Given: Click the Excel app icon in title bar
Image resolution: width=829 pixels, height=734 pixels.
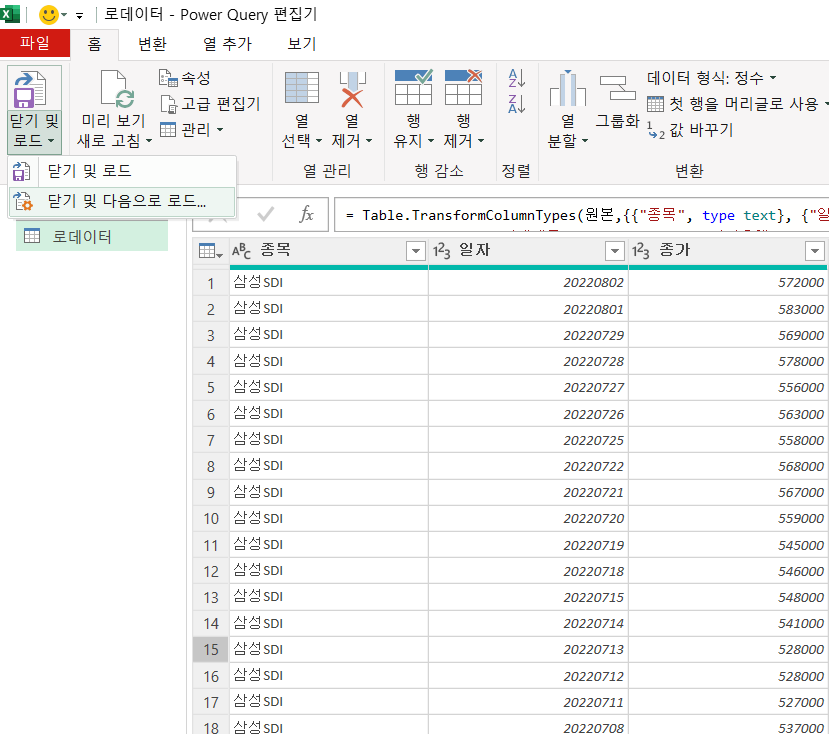Looking at the screenshot, I should (x=10, y=14).
